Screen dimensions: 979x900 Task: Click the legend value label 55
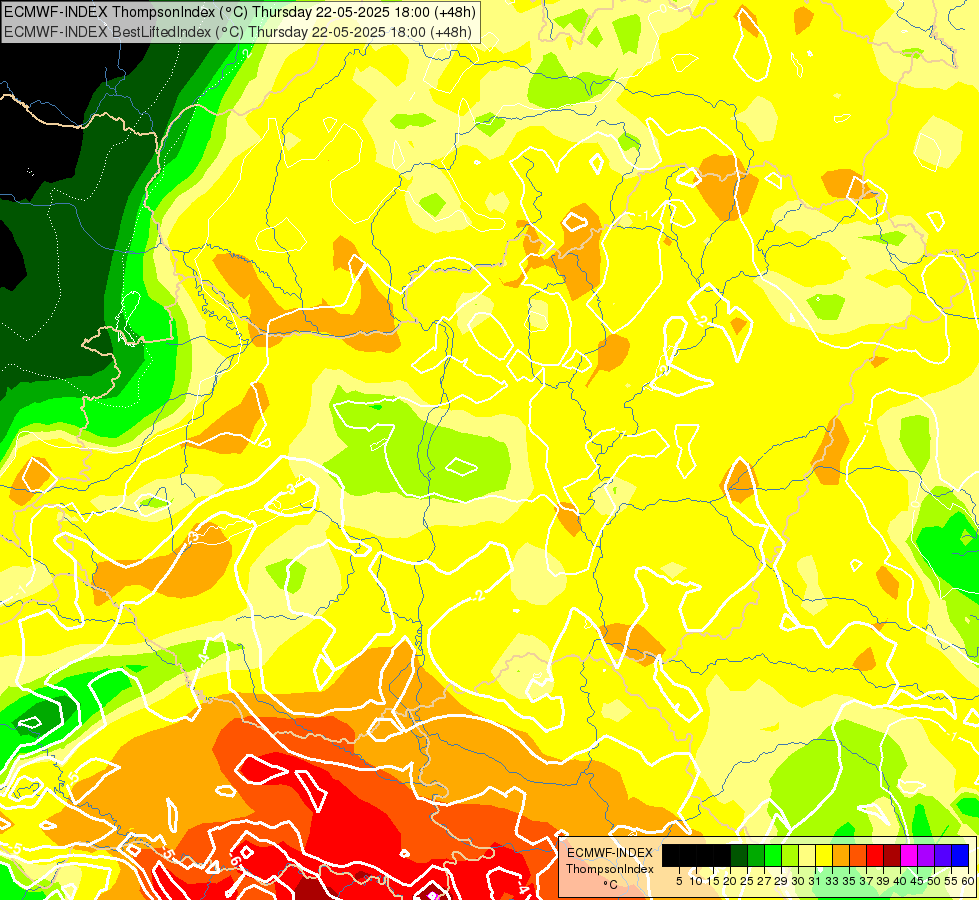952,881
